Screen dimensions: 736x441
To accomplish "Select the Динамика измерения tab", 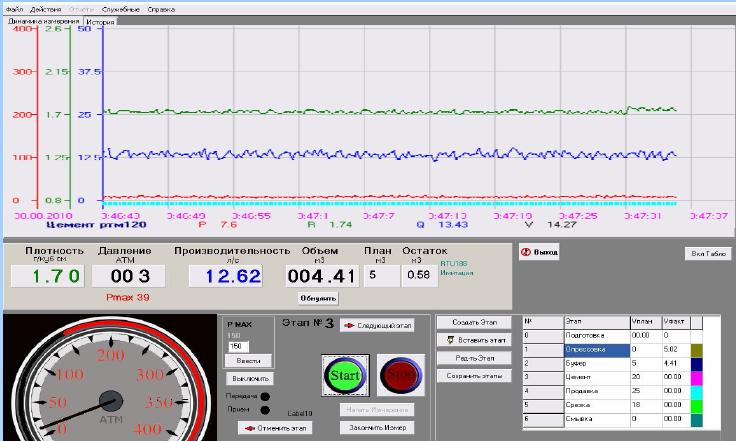I will pyautogui.click(x=44, y=21).
